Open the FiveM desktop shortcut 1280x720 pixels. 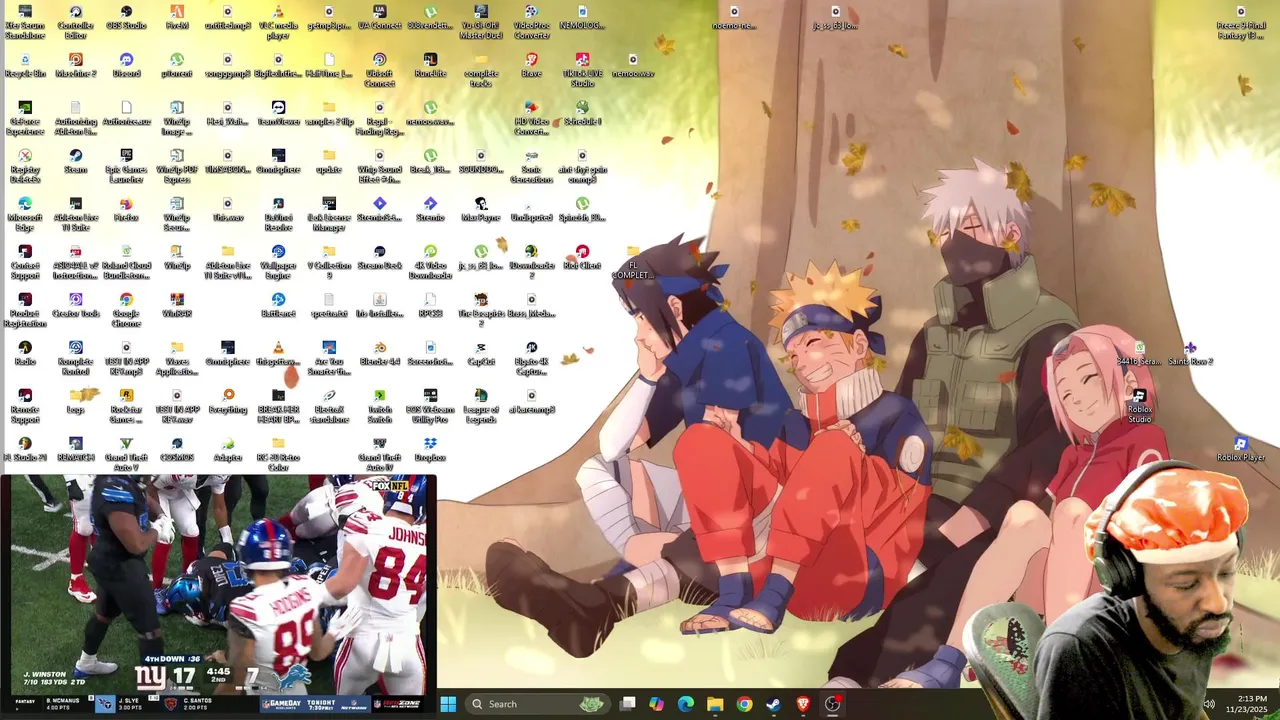click(177, 20)
